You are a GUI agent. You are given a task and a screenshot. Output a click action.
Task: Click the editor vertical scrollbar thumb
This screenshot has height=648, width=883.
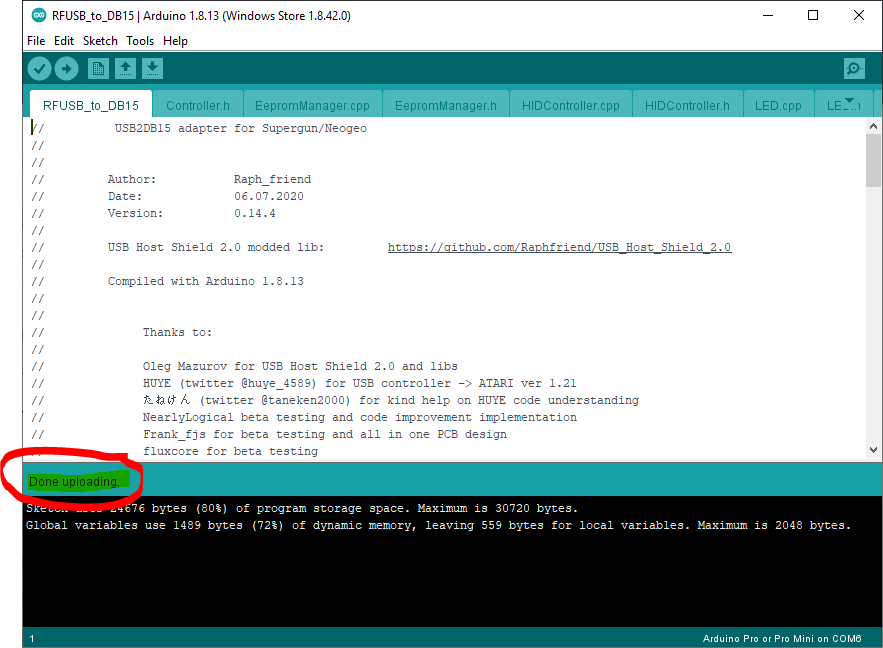(873, 160)
